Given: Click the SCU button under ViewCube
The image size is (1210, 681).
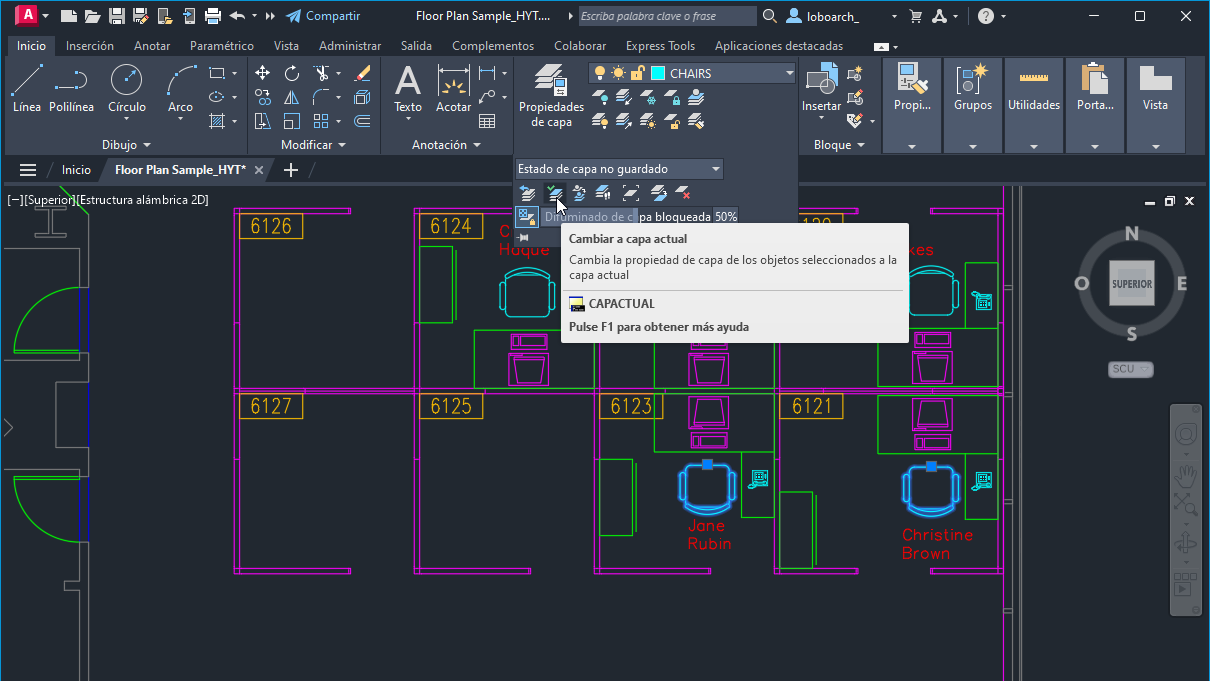Looking at the screenshot, I should 1130,369.
